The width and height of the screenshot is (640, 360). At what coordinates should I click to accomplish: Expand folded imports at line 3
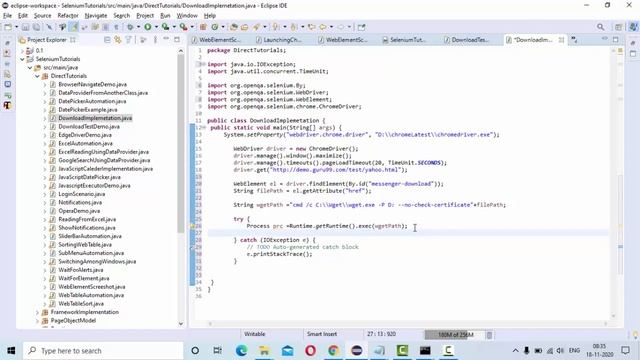[x=203, y=64]
